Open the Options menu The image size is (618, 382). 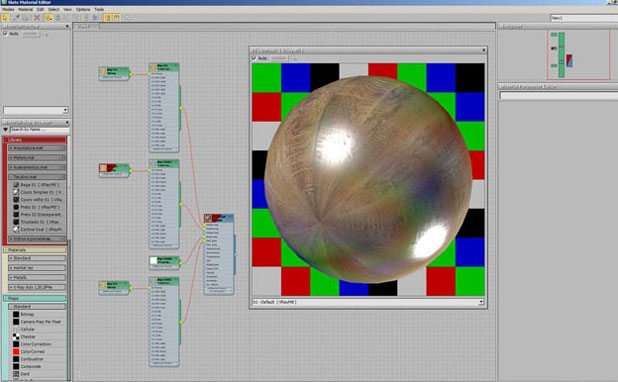point(83,9)
